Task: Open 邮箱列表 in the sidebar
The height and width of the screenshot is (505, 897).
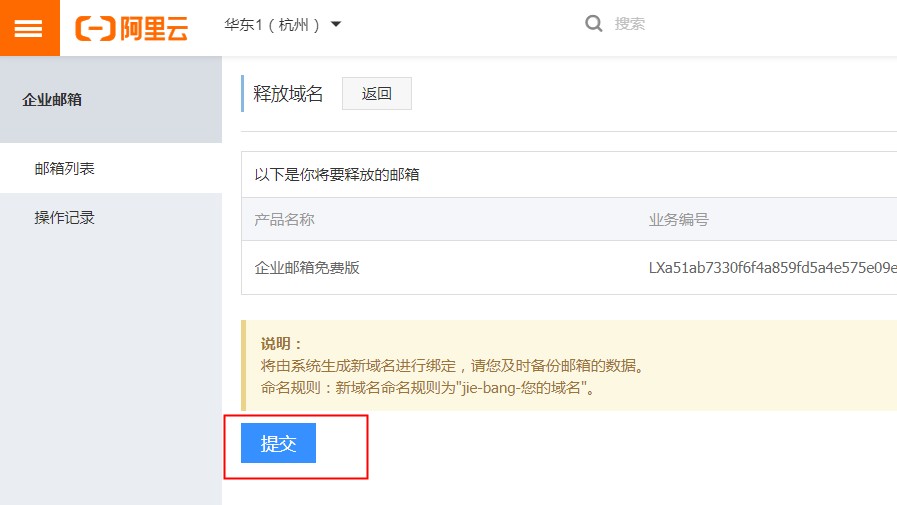Action: click(65, 168)
